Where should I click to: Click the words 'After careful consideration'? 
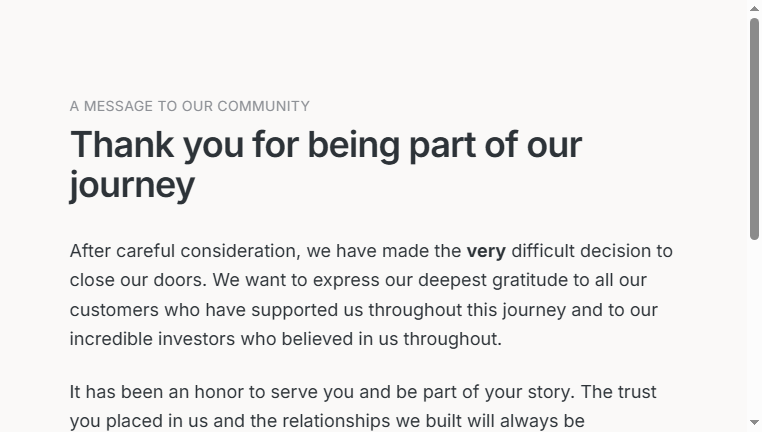tap(183, 251)
